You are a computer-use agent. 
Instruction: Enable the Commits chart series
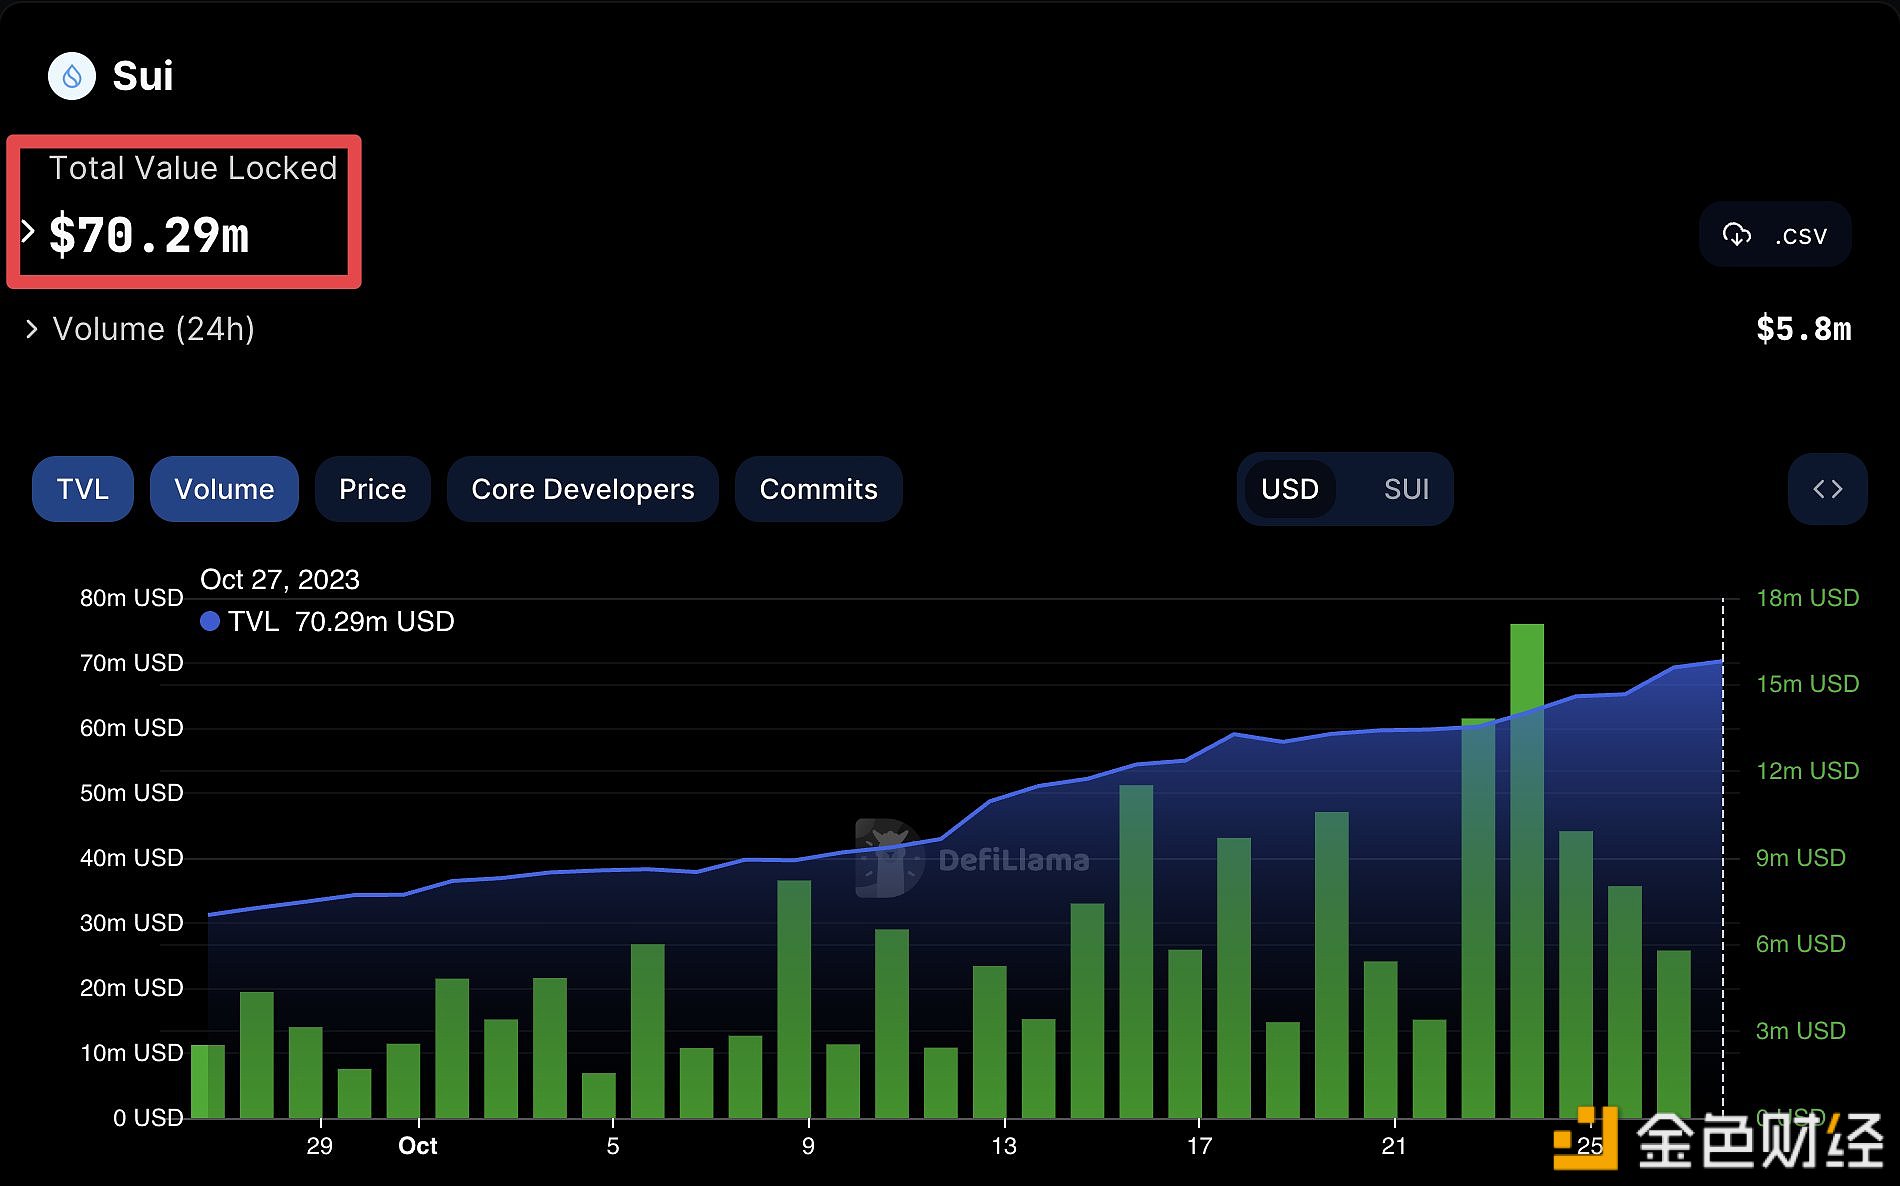click(x=818, y=489)
